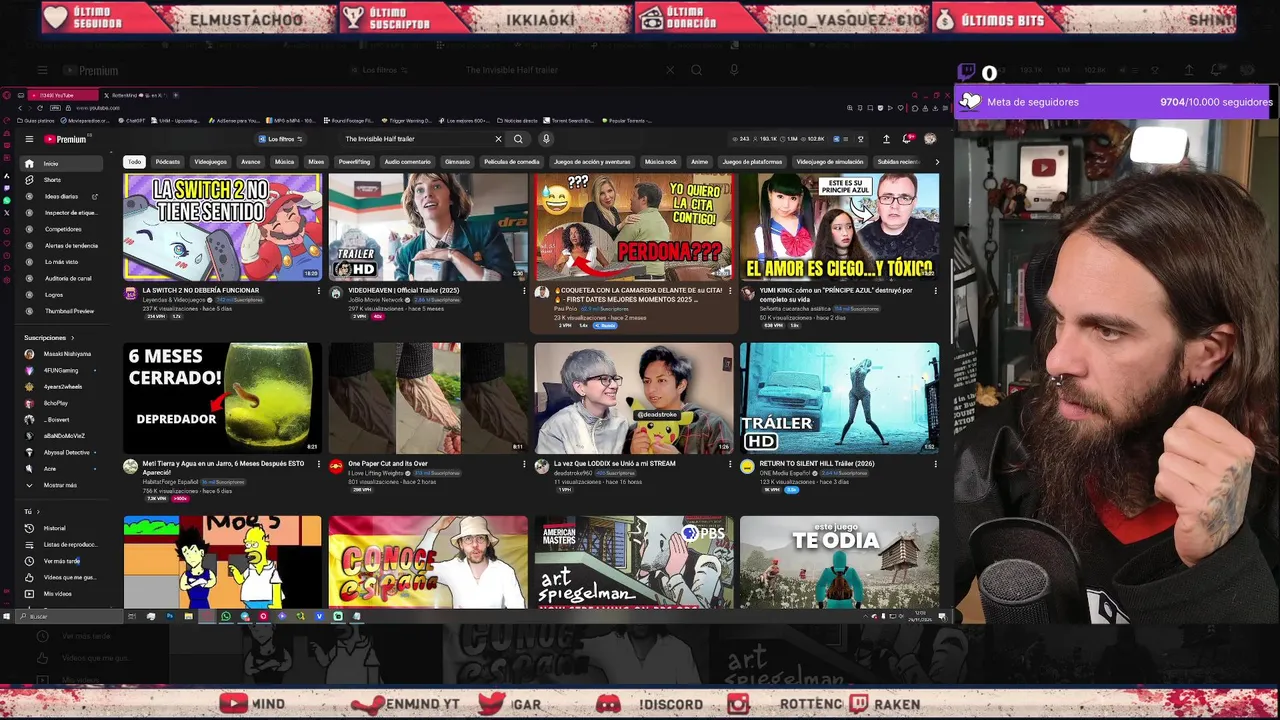
Task: Open the 6 MESES CERRADO thumbnail
Action: [x=222, y=398]
